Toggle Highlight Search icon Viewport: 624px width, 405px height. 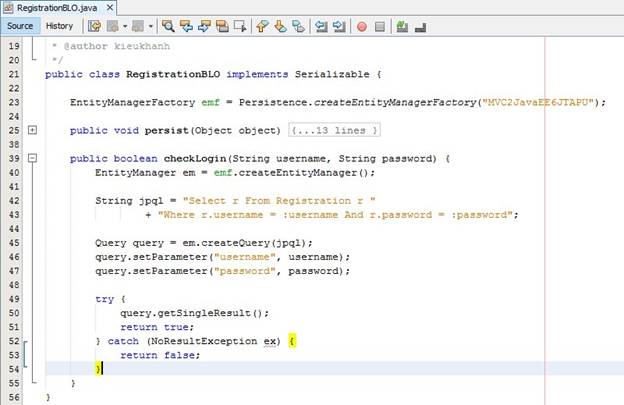[x=222, y=27]
